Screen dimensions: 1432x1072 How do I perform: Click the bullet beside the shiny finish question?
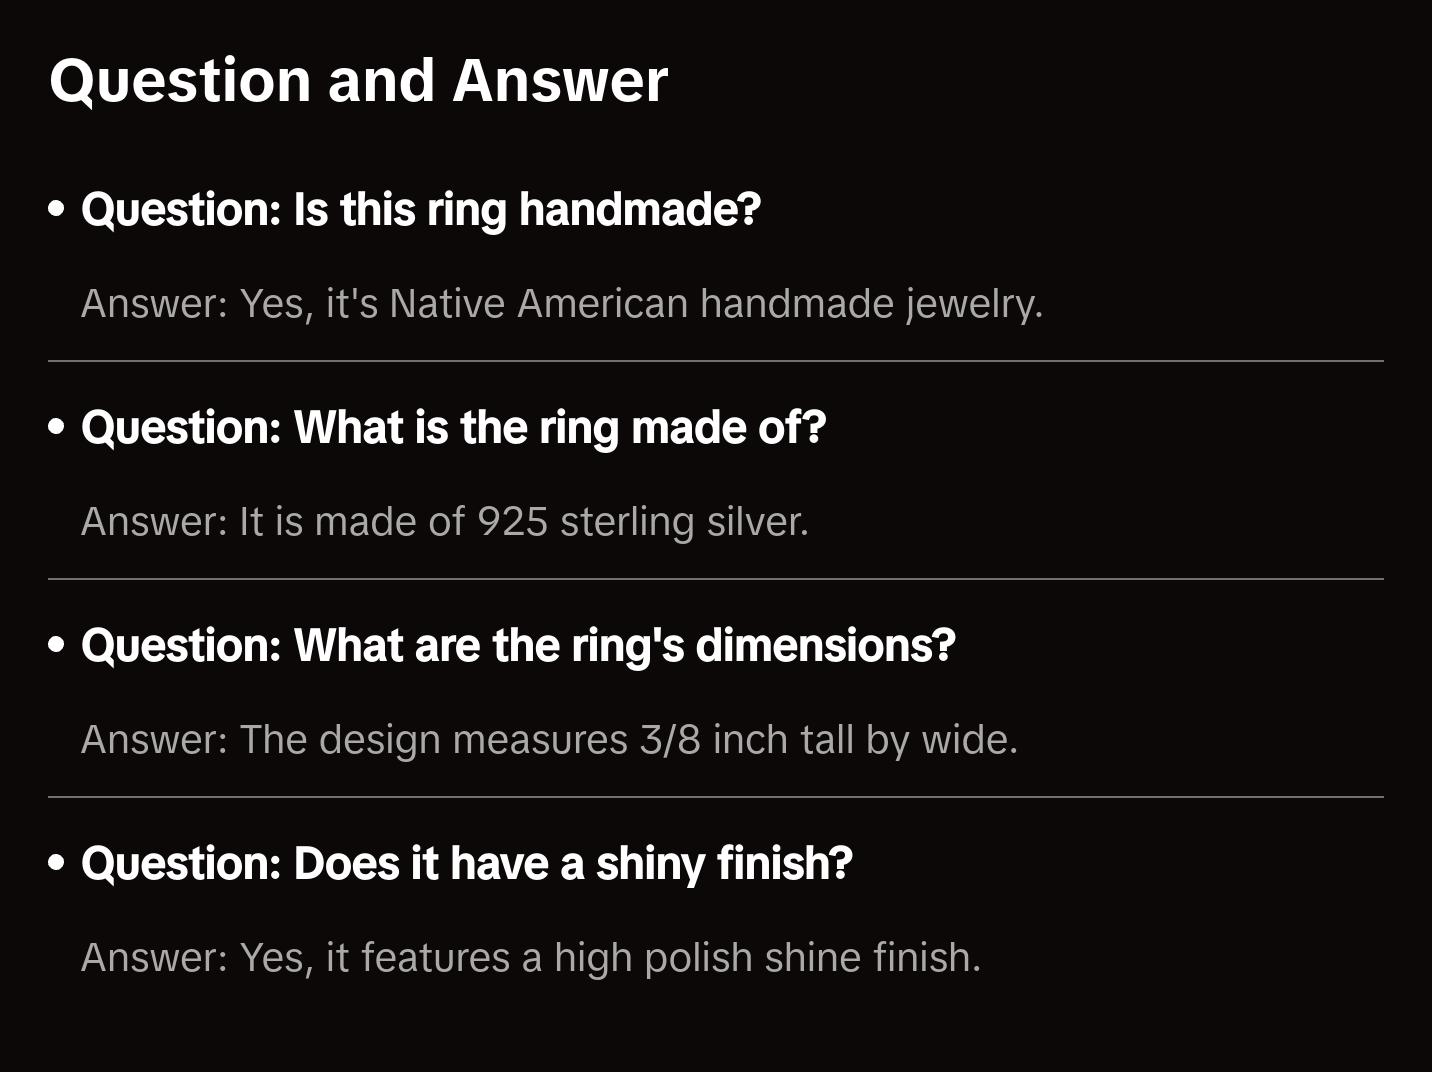pos(57,864)
